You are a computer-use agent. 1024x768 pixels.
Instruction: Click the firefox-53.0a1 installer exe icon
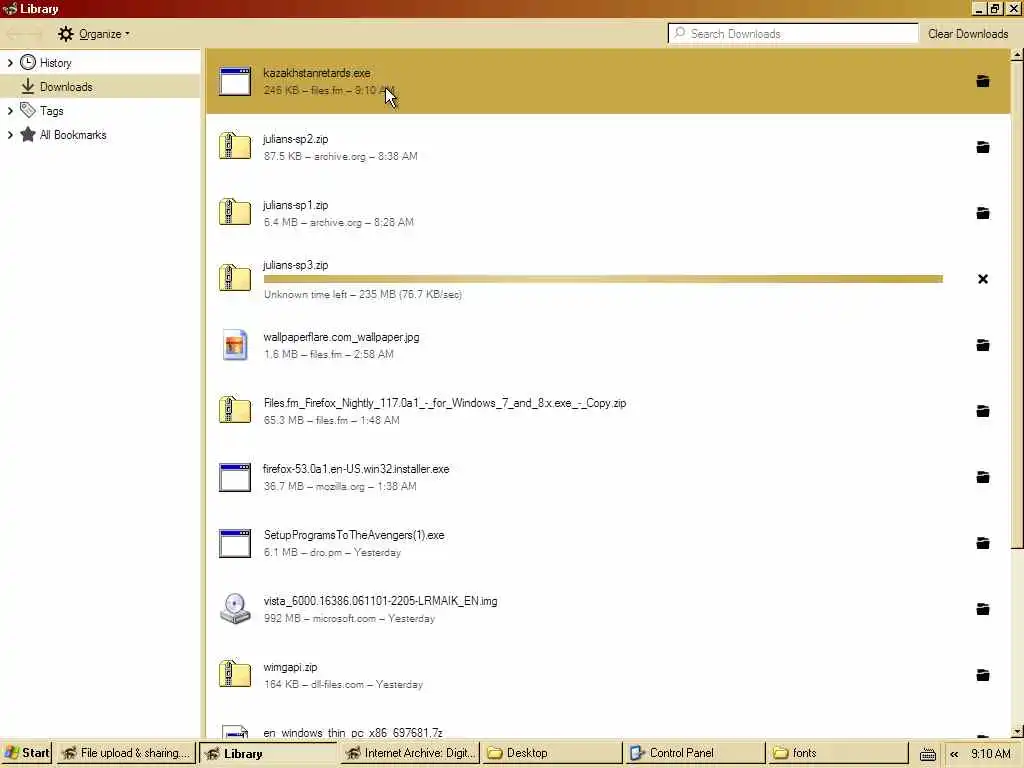tap(235, 477)
